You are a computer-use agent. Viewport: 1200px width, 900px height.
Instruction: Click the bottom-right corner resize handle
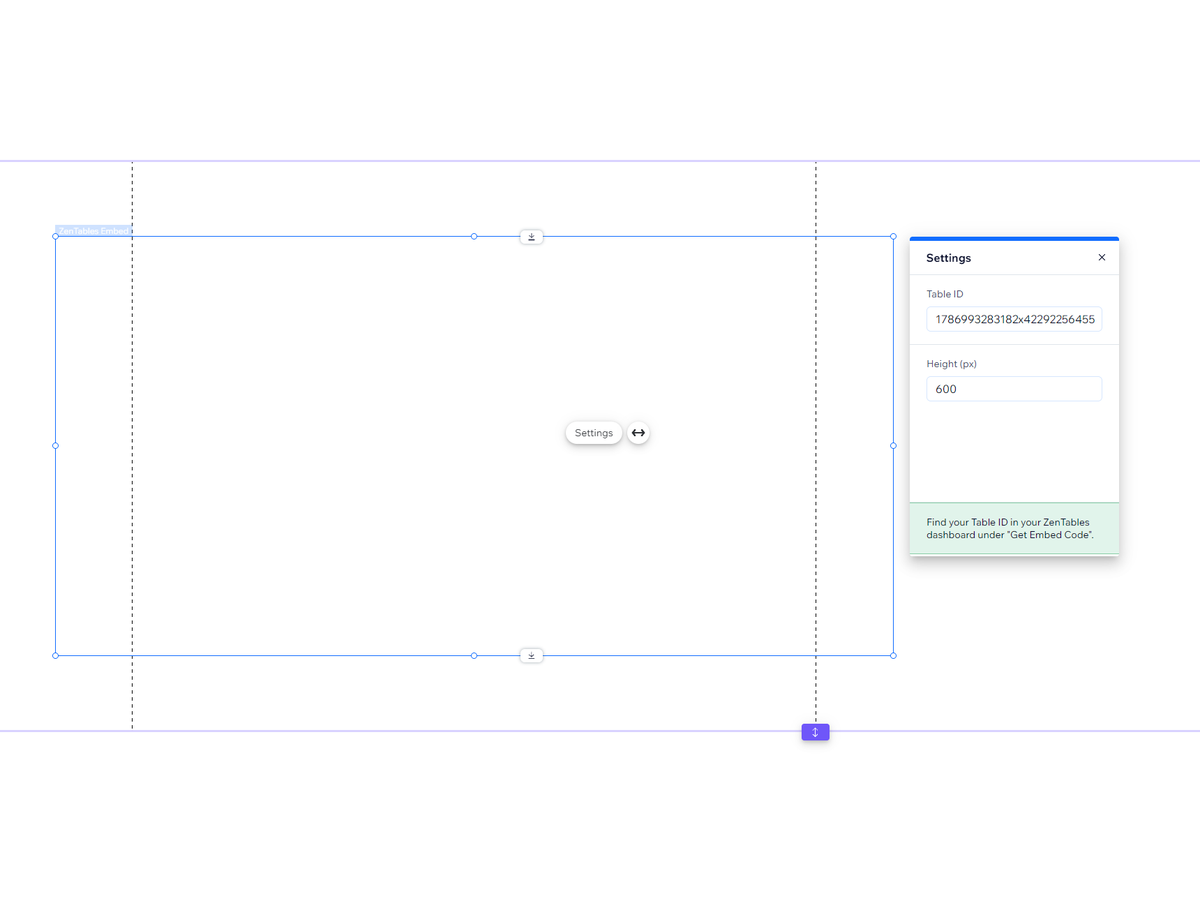893,656
